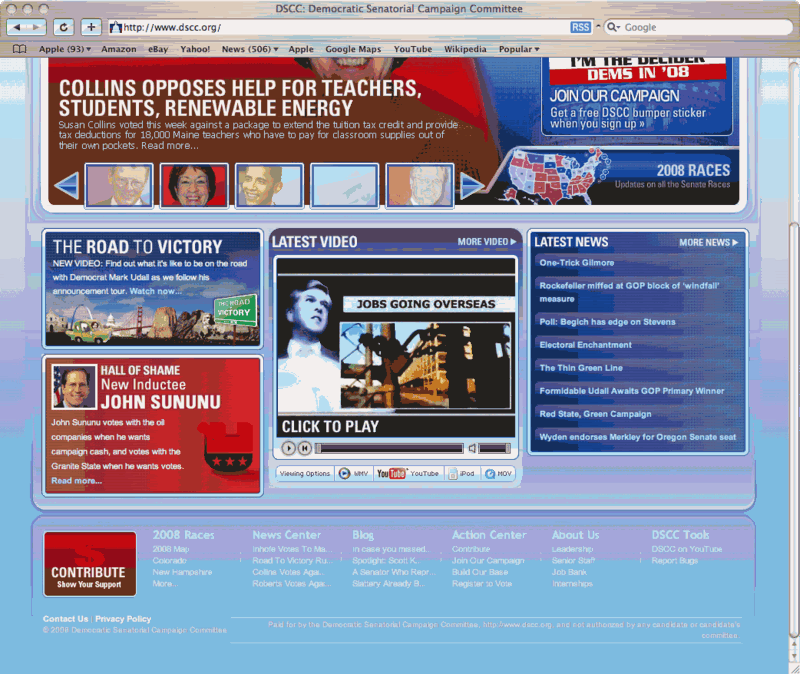Open DSCC on YouTube footer link
The width and height of the screenshot is (800, 674).
point(687,549)
